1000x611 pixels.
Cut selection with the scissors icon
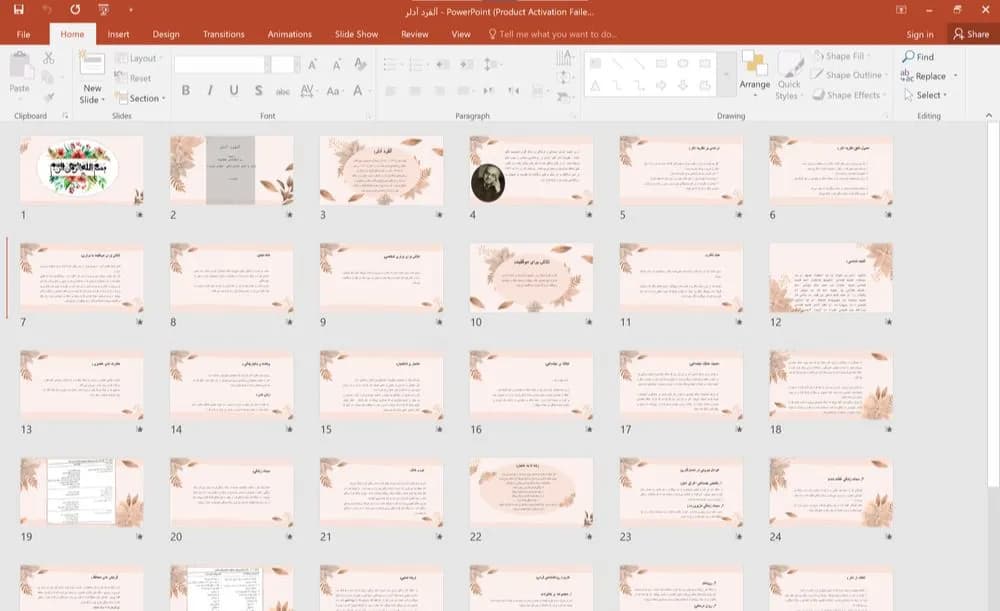pyautogui.click(x=48, y=58)
